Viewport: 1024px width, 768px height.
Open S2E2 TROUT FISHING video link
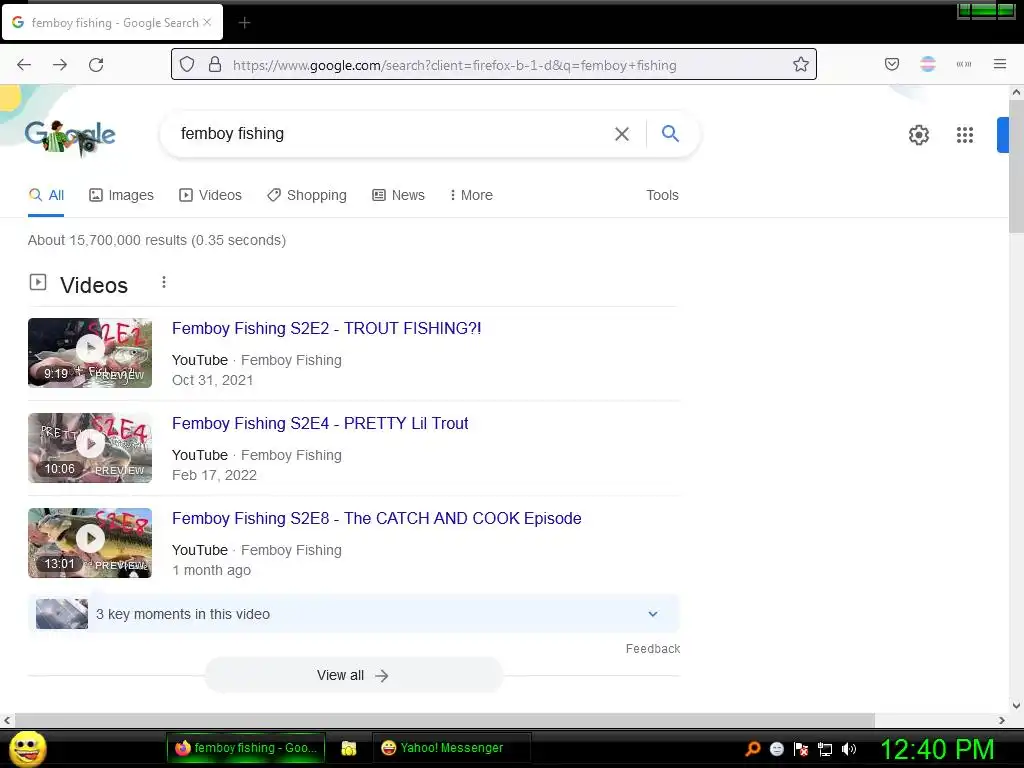click(327, 328)
